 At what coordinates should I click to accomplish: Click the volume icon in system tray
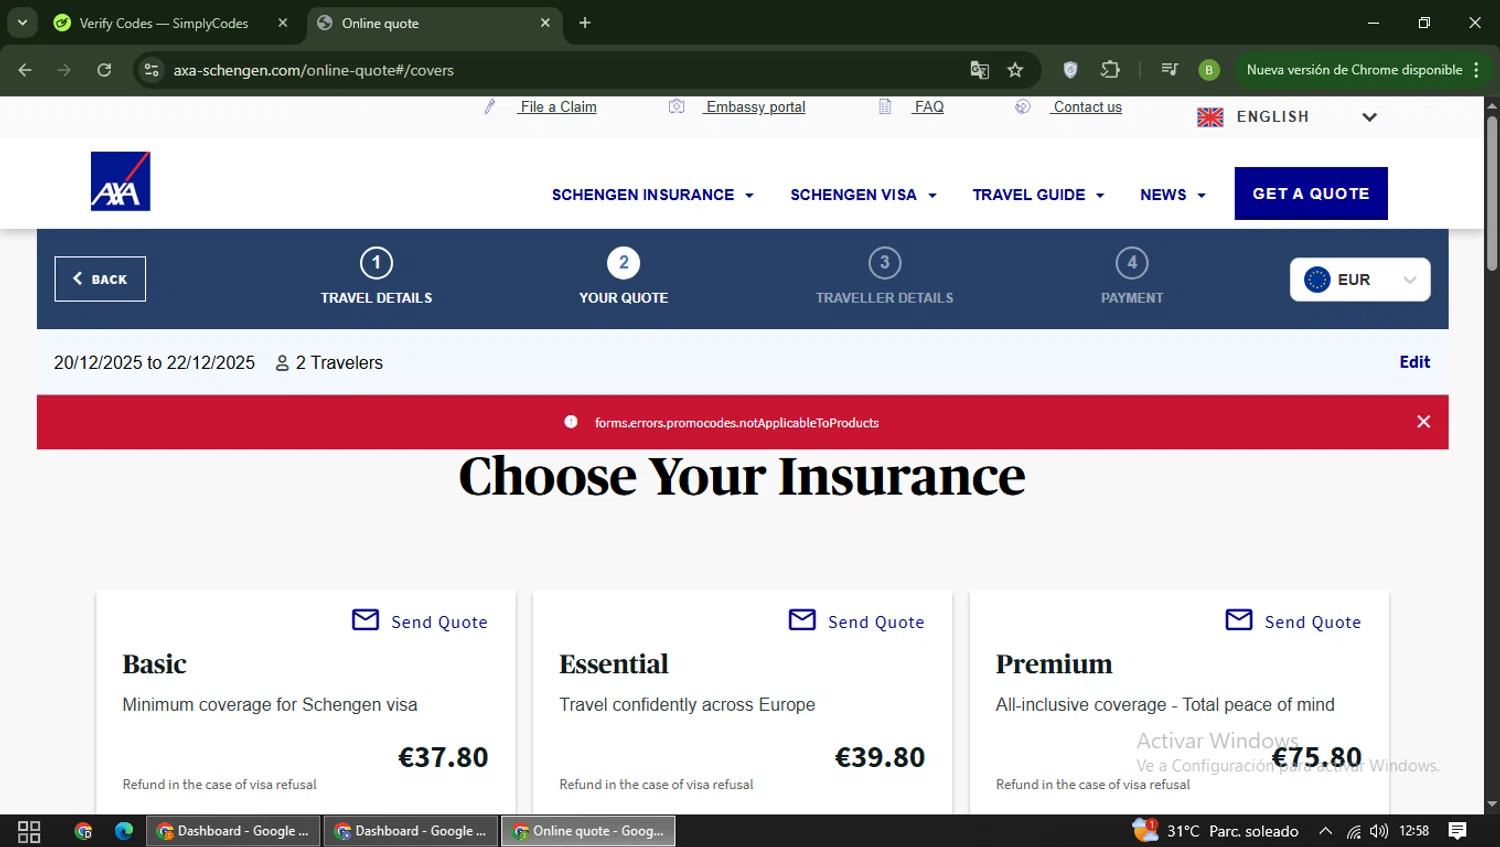tap(1379, 831)
